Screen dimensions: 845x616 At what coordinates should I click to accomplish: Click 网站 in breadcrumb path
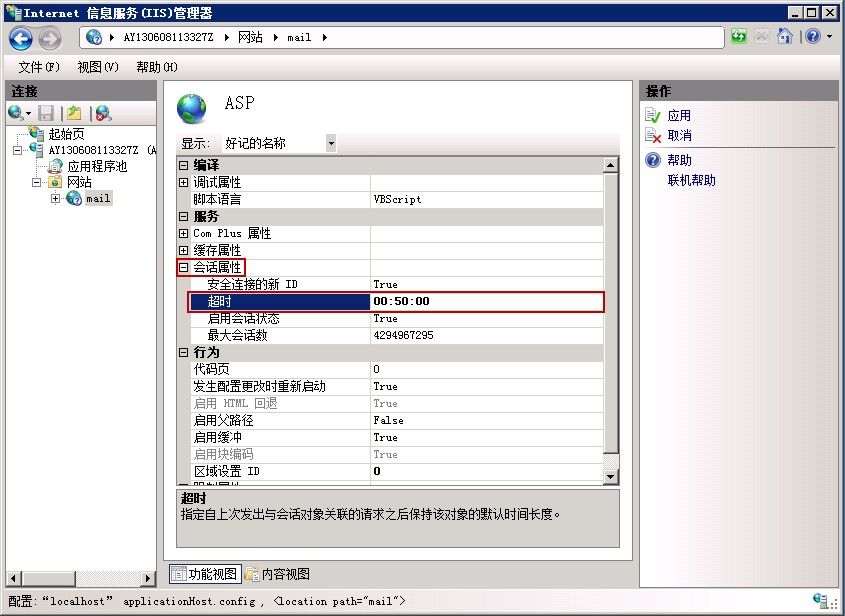[x=250, y=37]
